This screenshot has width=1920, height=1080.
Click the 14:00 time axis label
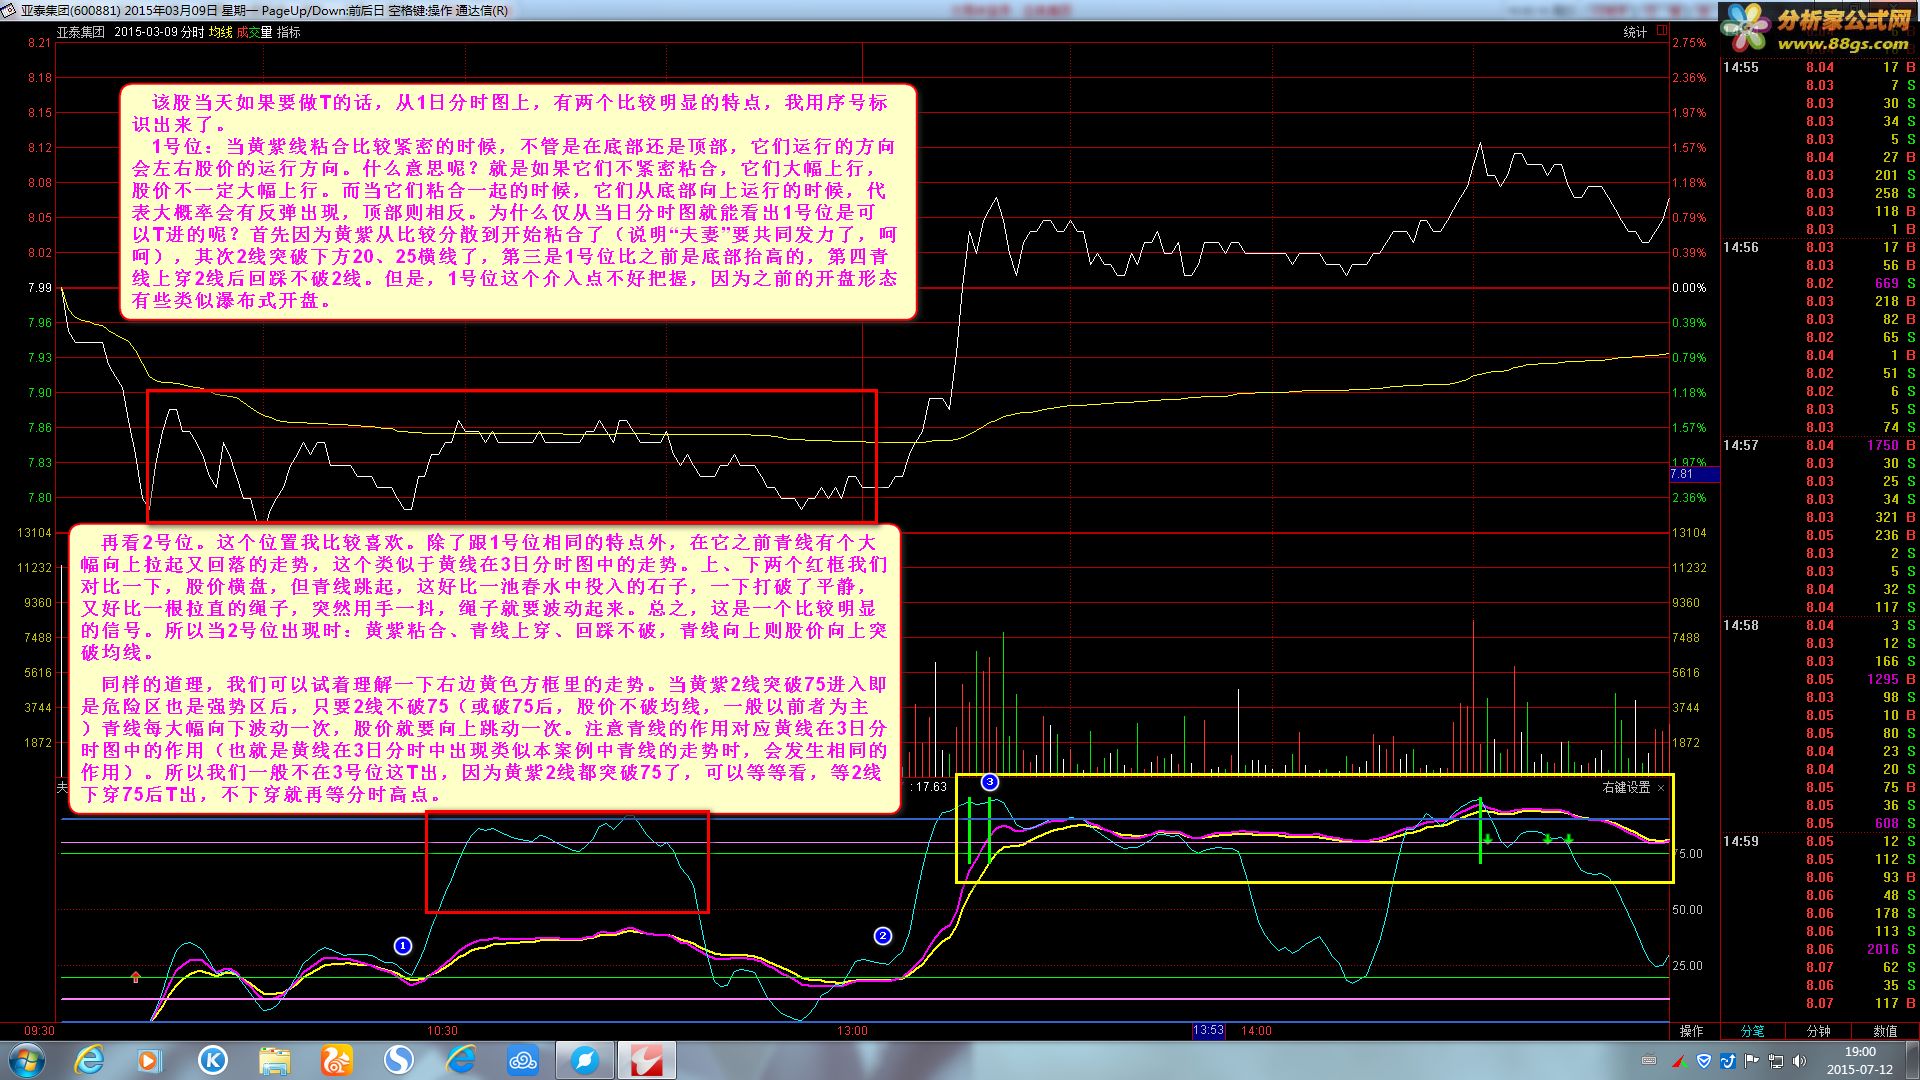(1257, 1031)
